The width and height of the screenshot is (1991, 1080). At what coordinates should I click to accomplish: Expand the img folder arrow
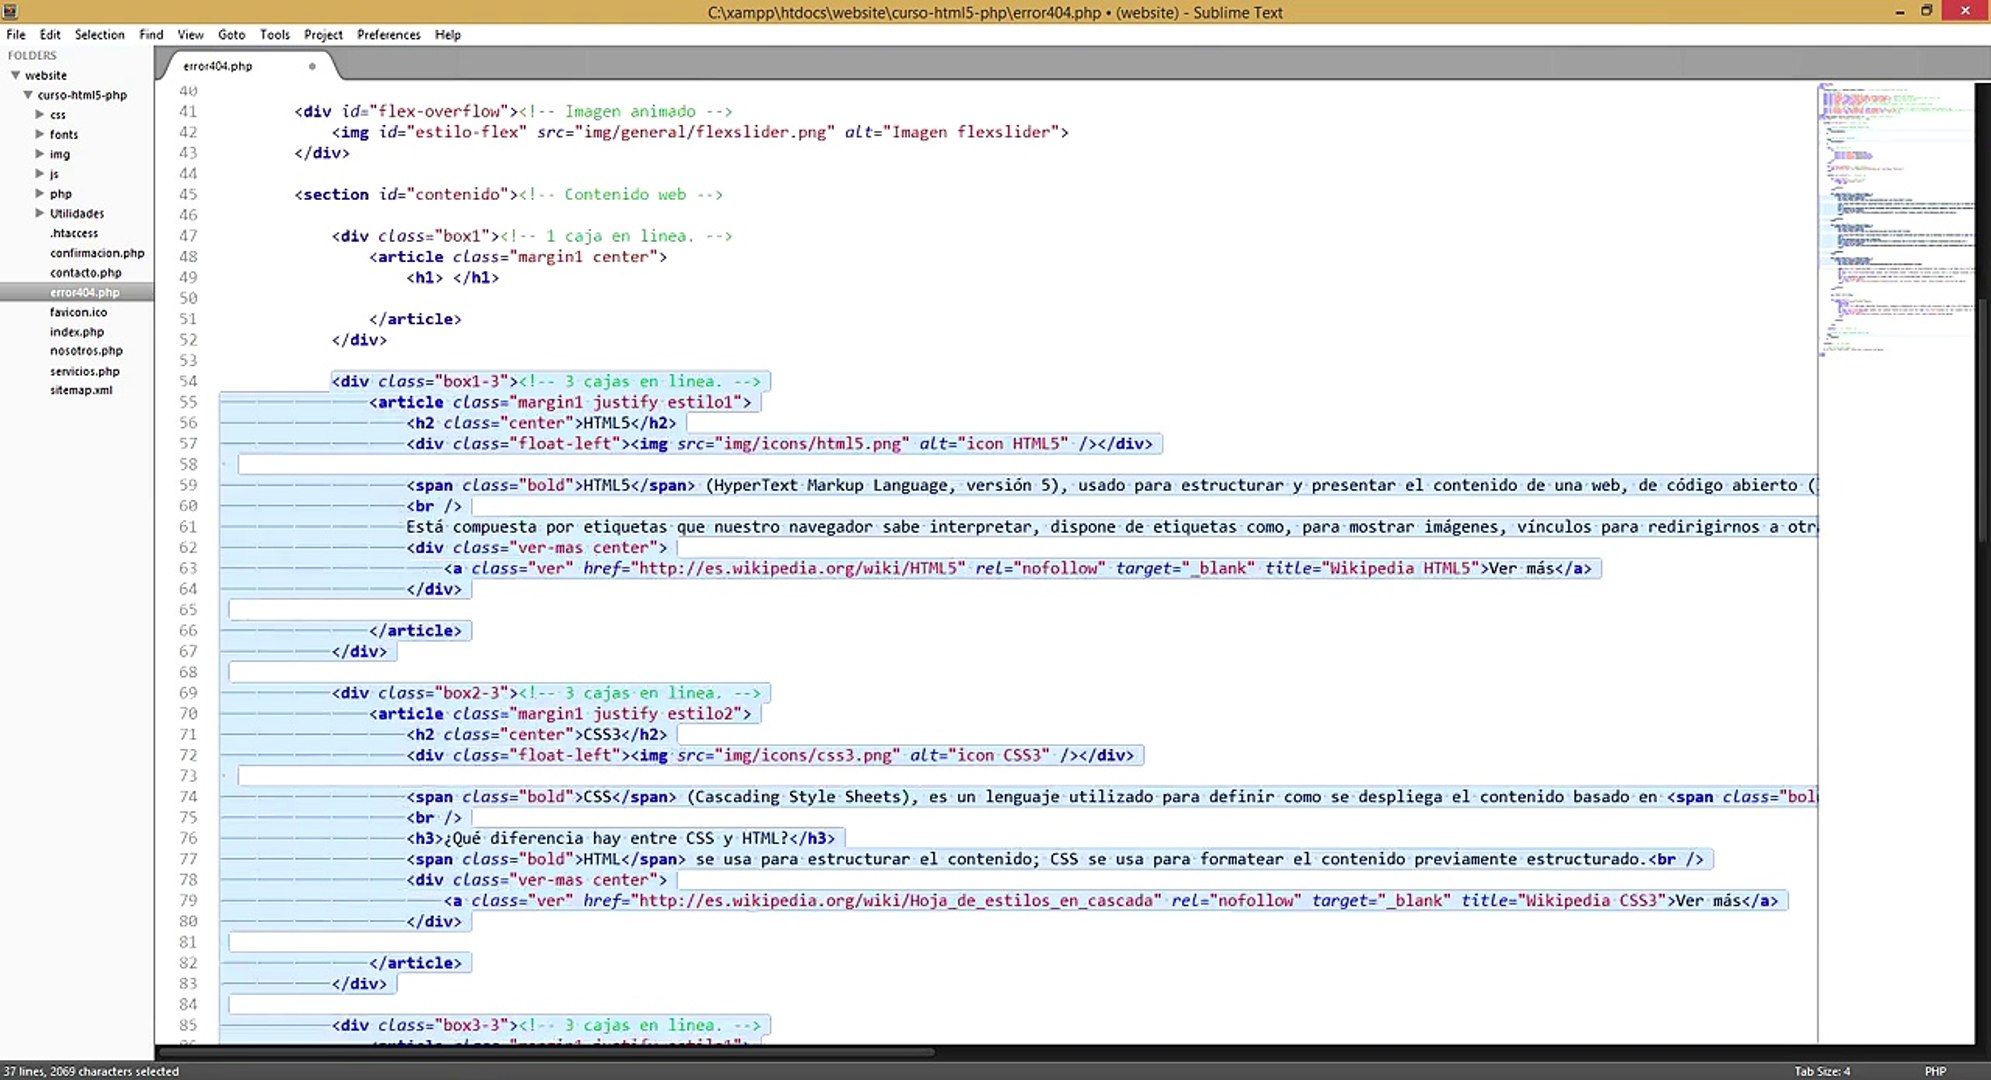point(40,154)
